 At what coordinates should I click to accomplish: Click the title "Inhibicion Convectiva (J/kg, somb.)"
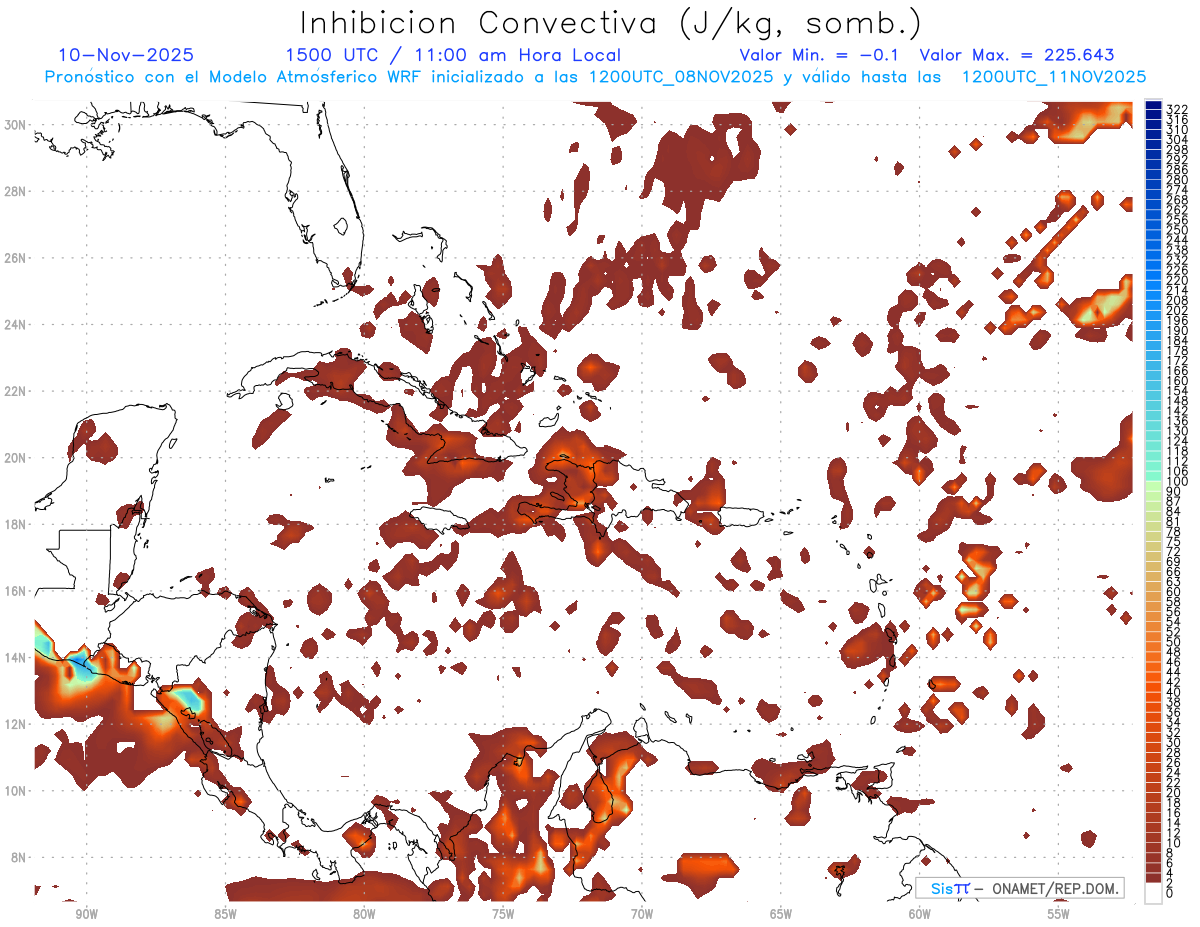(x=610, y=22)
